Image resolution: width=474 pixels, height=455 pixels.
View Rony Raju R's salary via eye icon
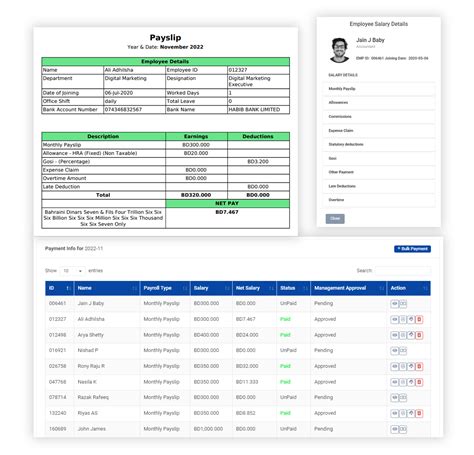point(394,366)
